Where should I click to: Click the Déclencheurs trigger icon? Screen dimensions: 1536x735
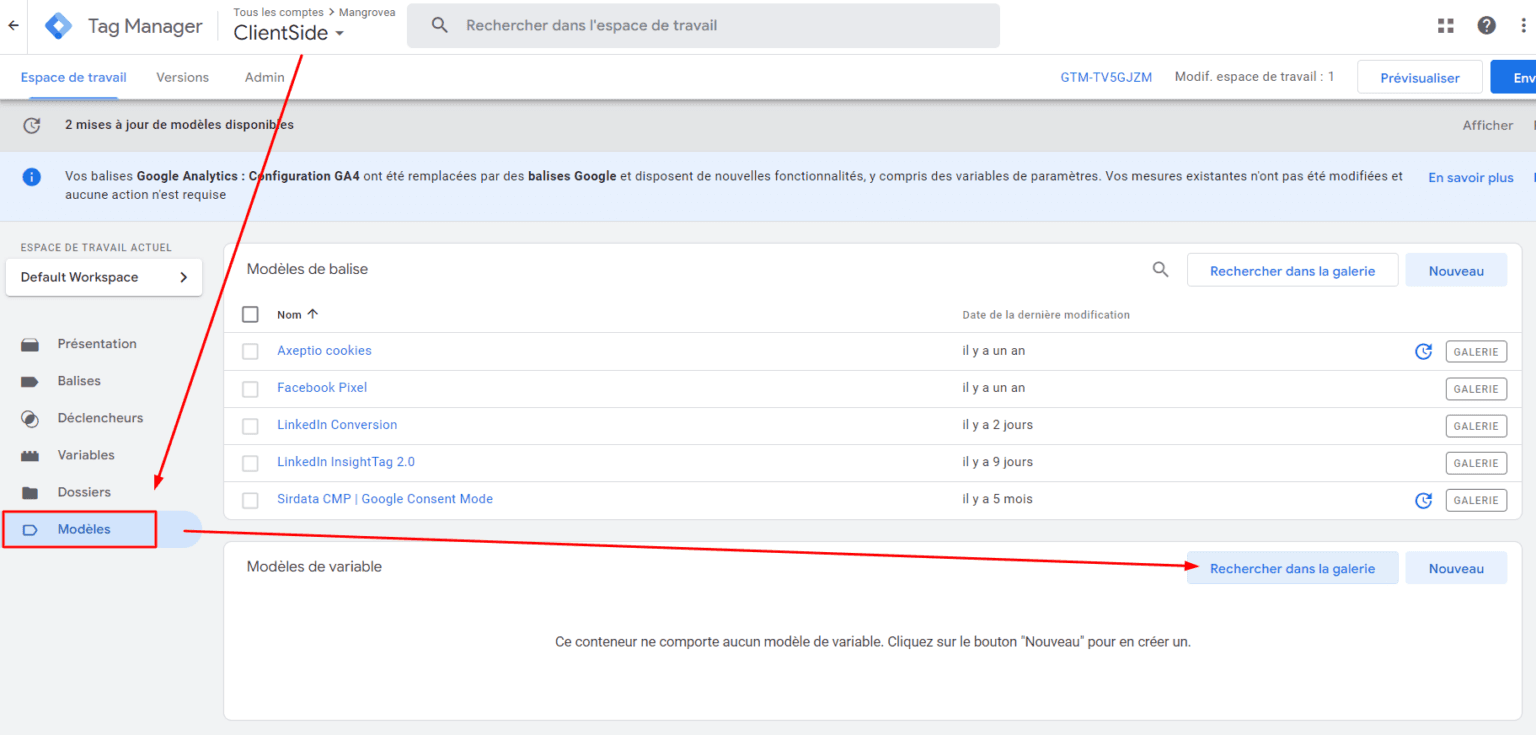(x=30, y=419)
